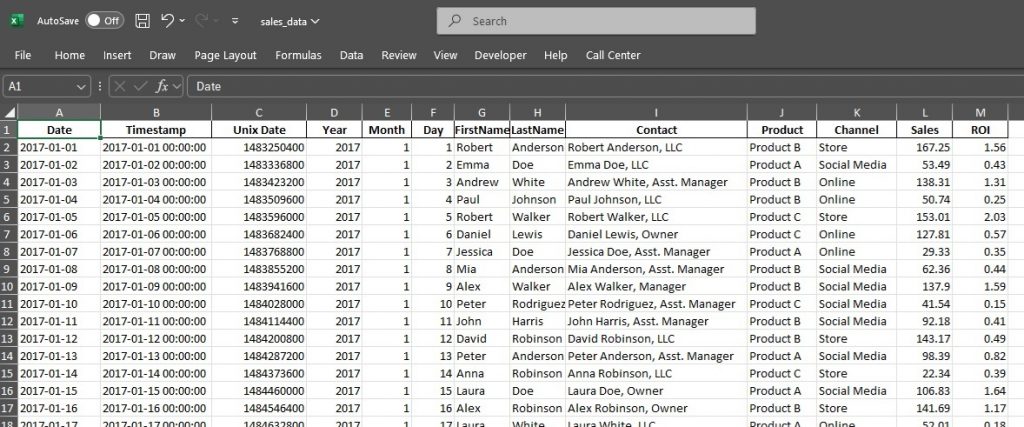
Task: Open the Formulas ribbon tab
Action: [298, 55]
